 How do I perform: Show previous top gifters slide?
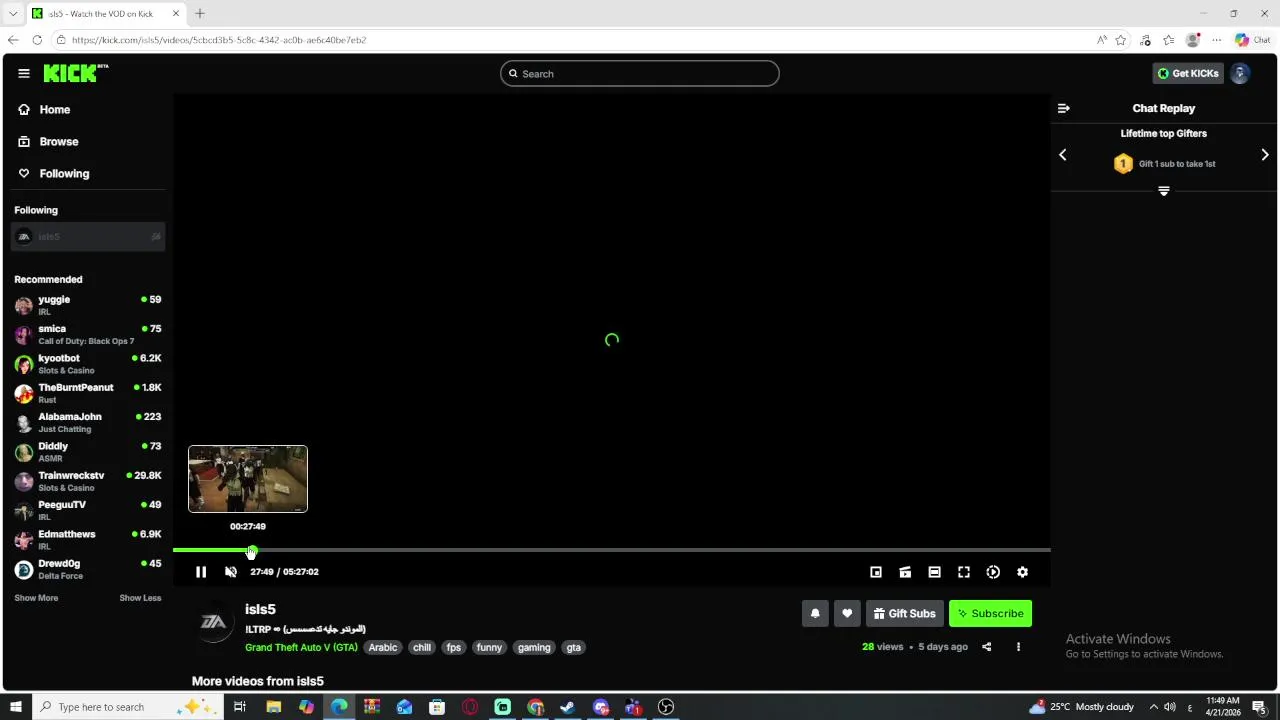click(1063, 155)
